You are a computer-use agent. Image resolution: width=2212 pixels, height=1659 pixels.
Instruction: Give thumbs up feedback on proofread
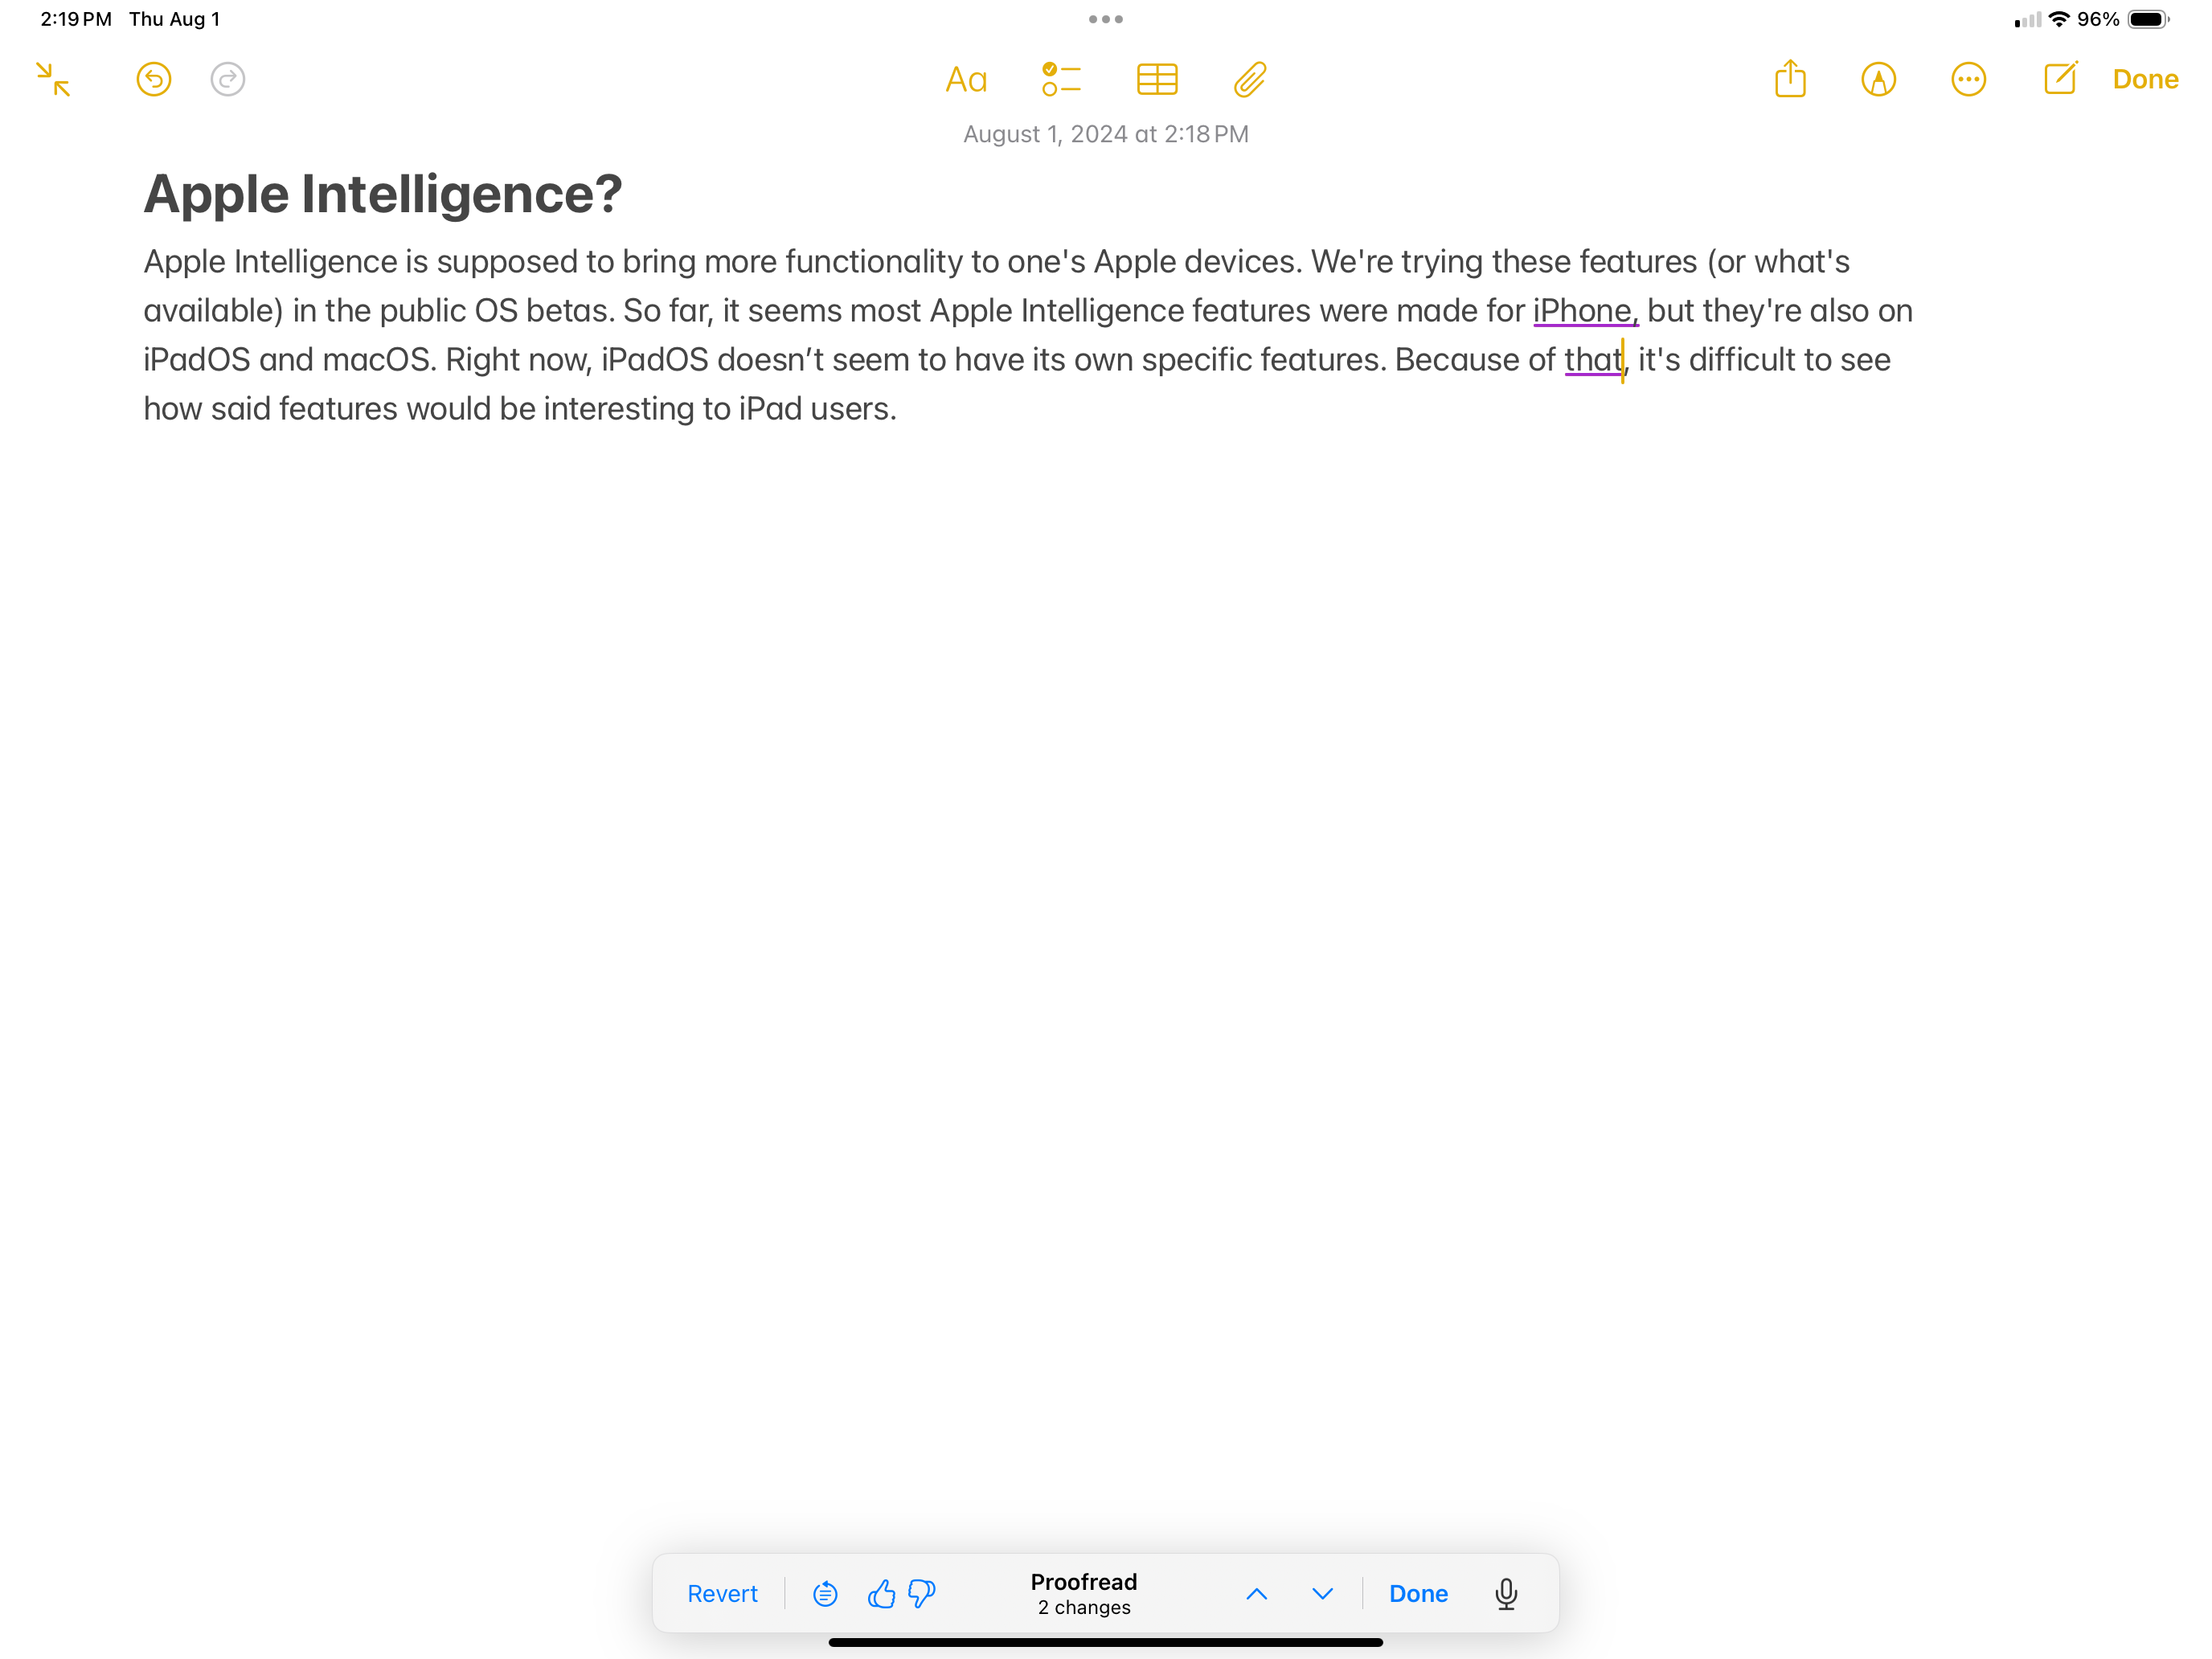click(x=881, y=1594)
